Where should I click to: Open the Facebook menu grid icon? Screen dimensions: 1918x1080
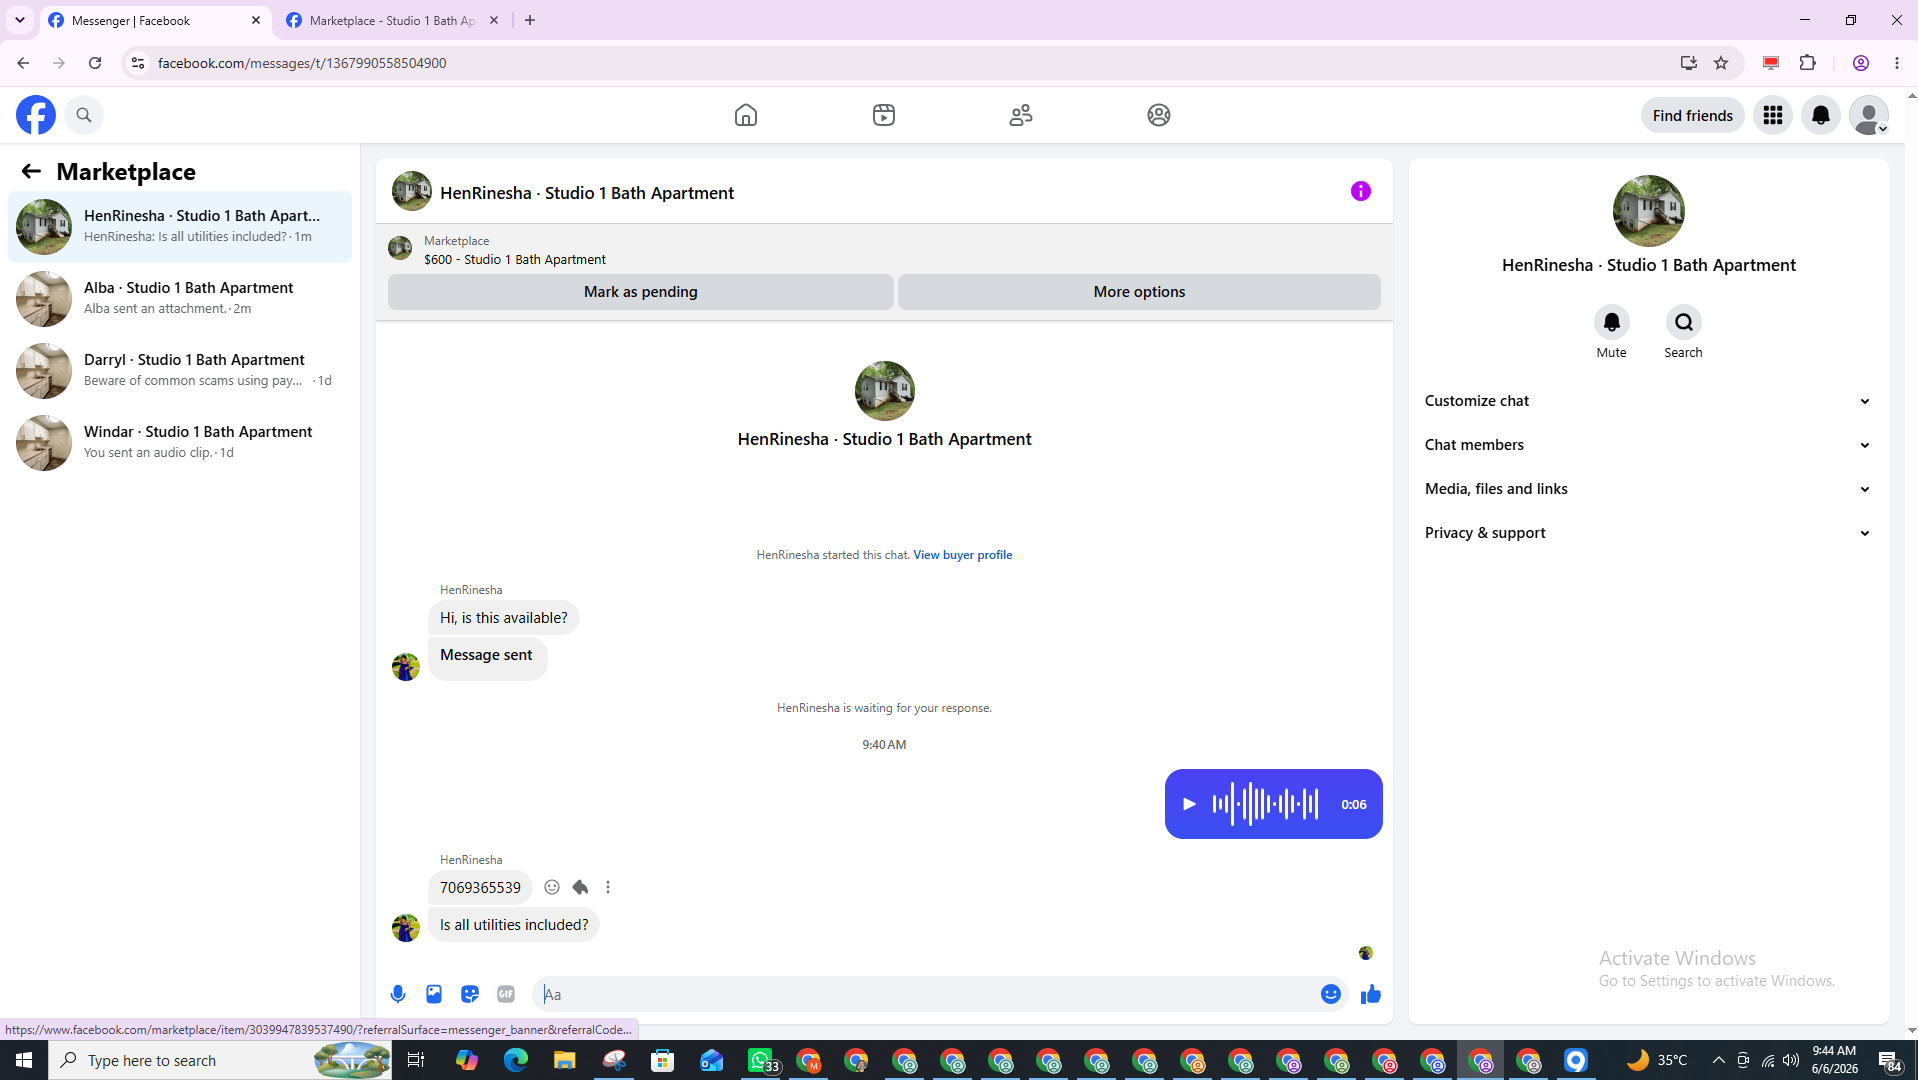coord(1773,115)
